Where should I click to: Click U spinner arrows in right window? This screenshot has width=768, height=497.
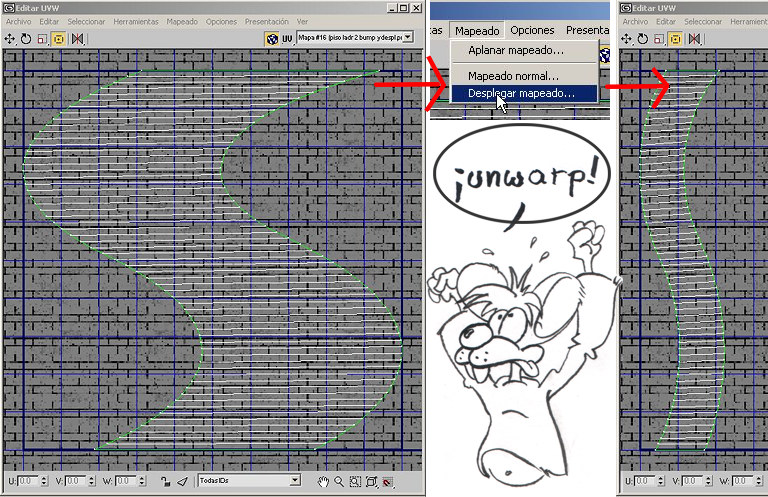(661, 481)
